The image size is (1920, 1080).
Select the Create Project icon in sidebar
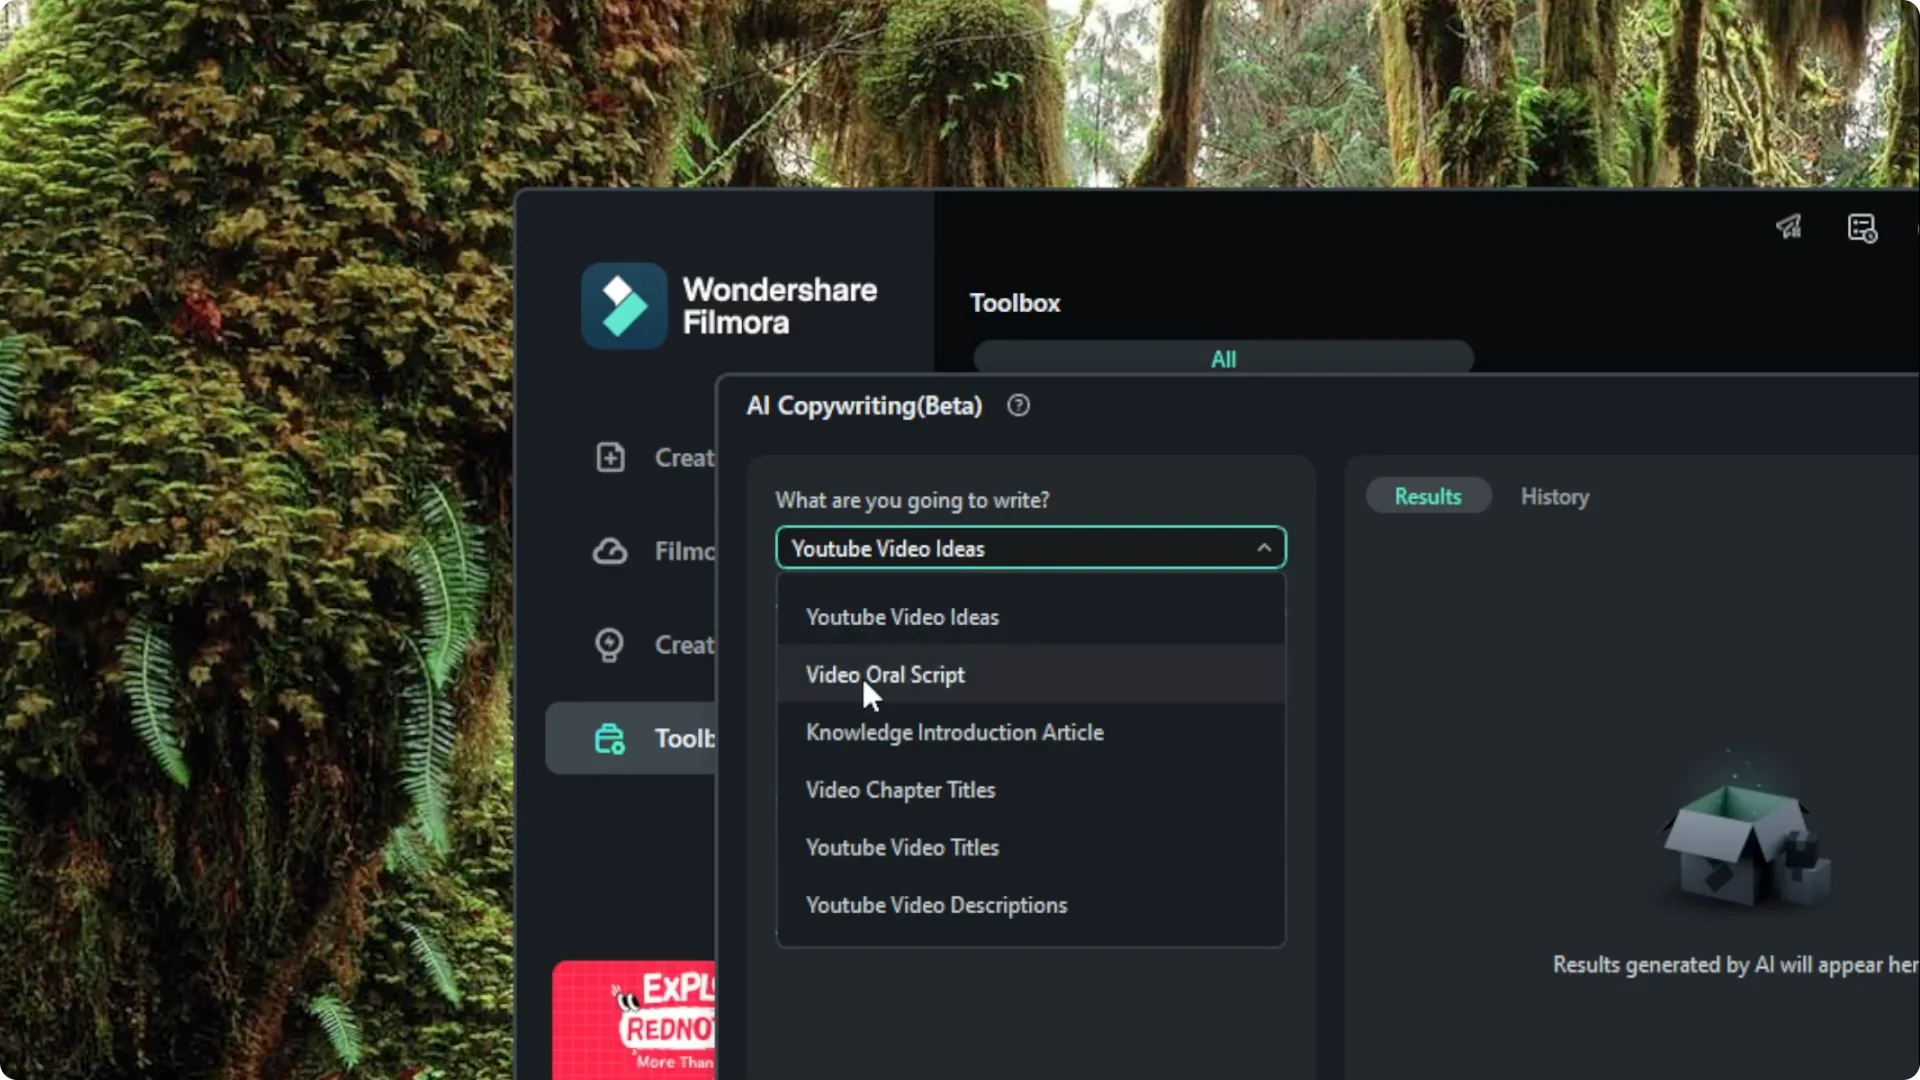click(x=610, y=457)
